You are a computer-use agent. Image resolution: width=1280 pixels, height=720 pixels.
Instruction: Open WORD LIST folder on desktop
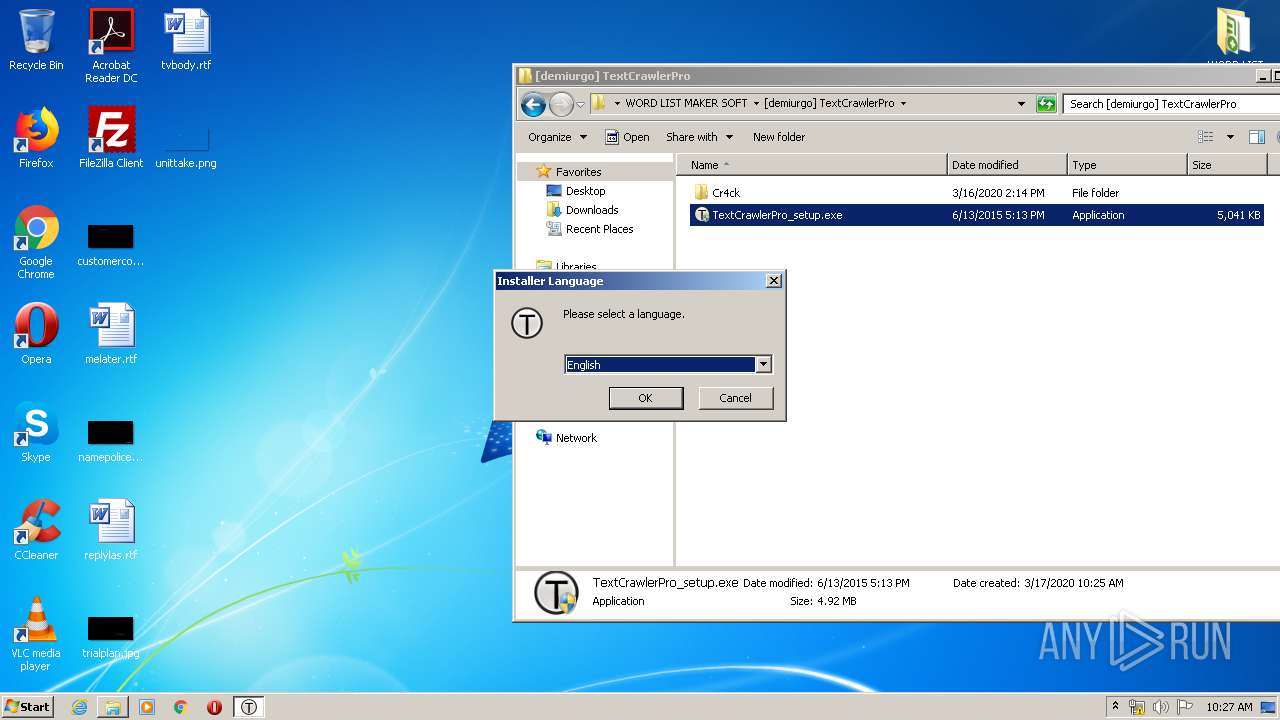[x=1235, y=36]
